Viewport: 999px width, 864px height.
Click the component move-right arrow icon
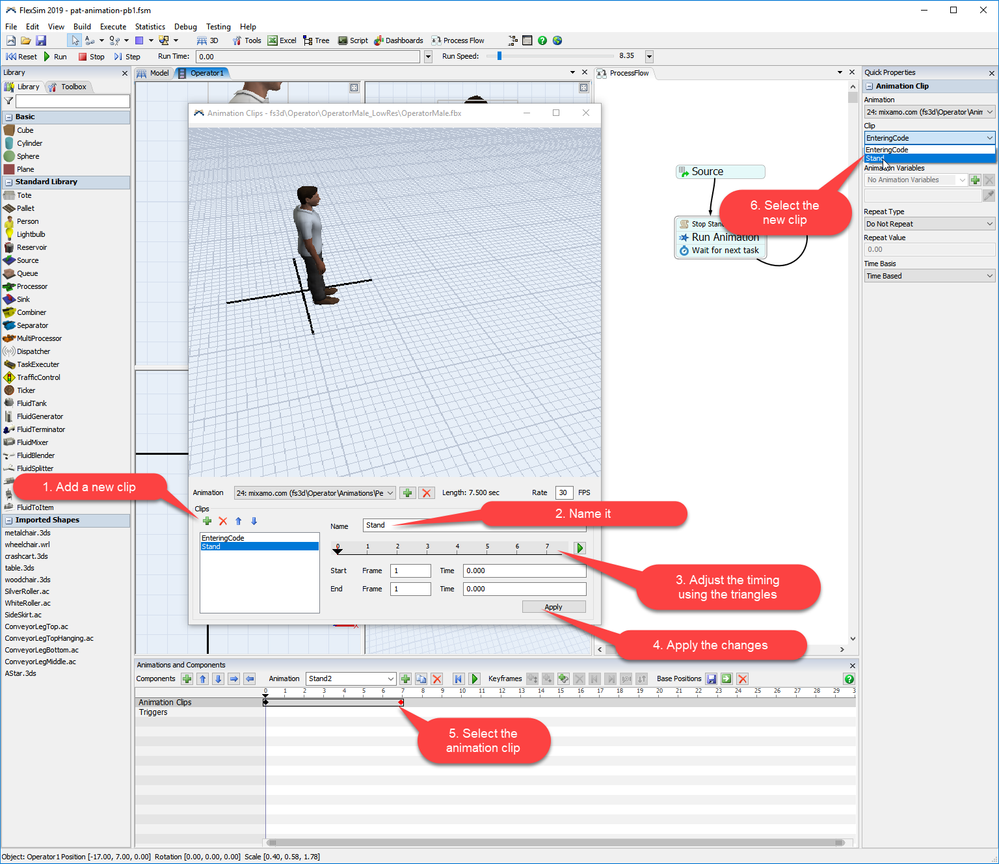click(x=234, y=679)
